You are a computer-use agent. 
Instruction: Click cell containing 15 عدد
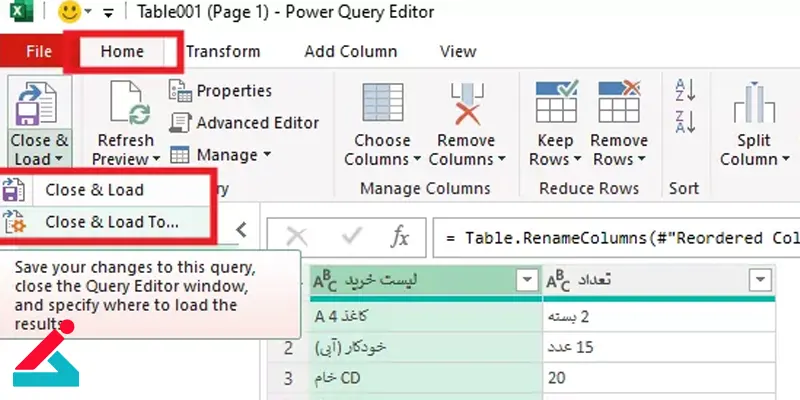point(659,347)
